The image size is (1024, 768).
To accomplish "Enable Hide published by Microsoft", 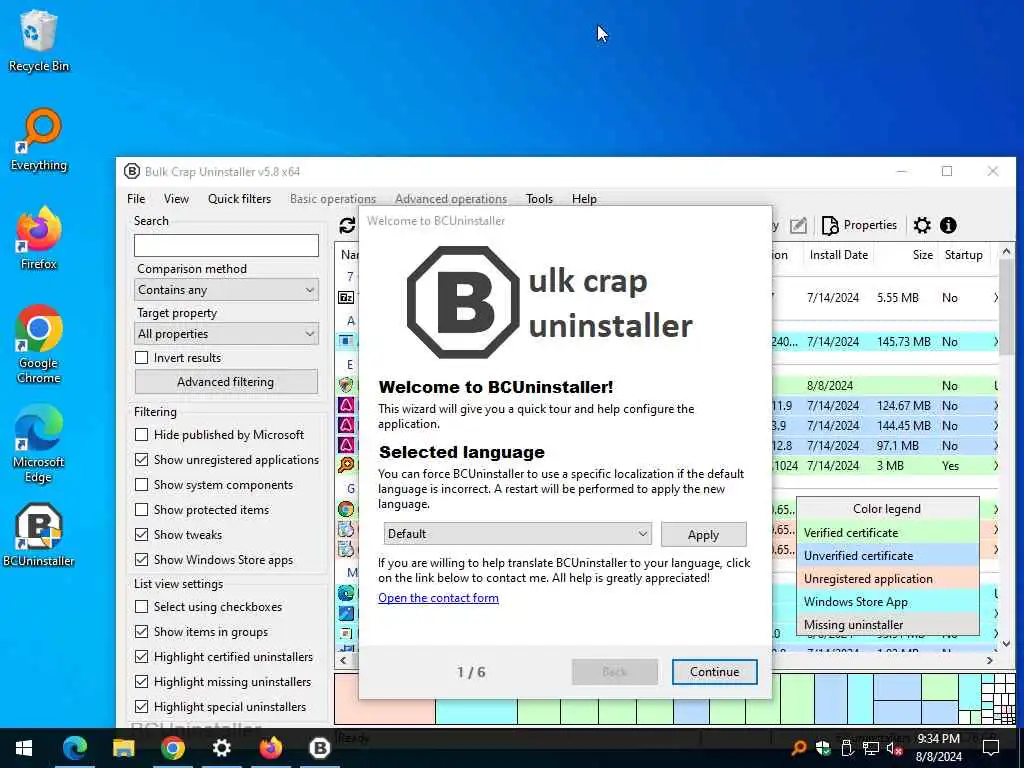I will point(141,434).
